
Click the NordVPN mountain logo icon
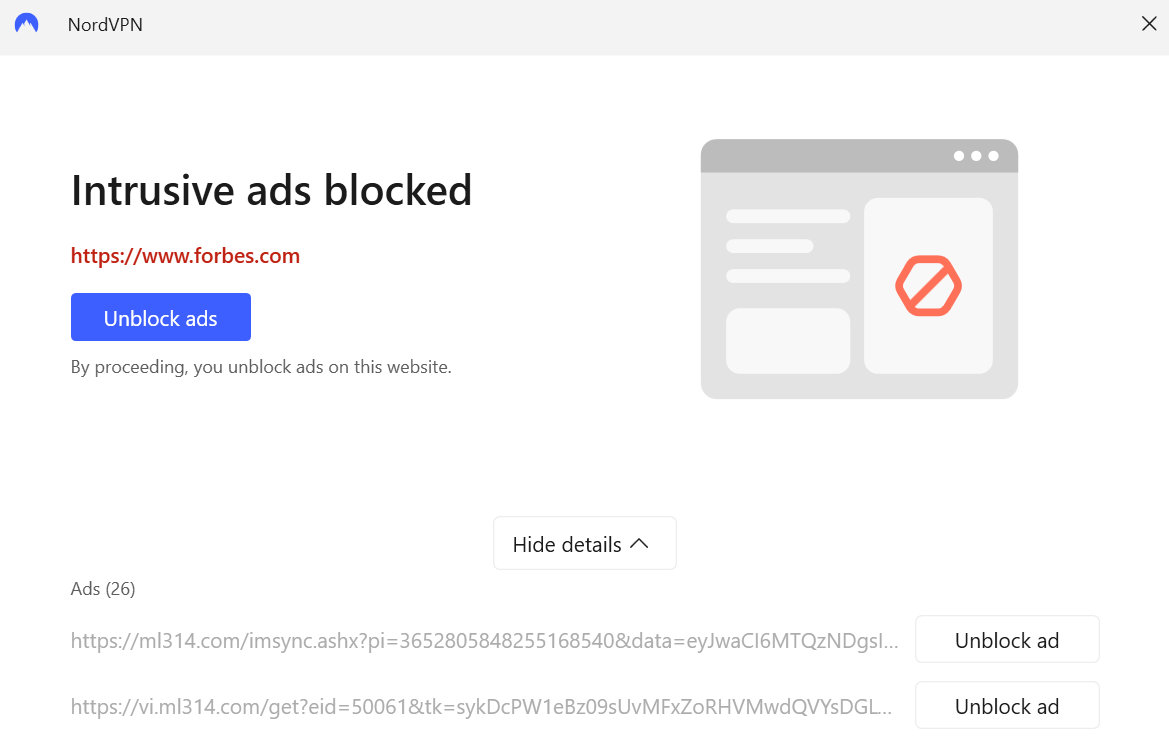27,24
